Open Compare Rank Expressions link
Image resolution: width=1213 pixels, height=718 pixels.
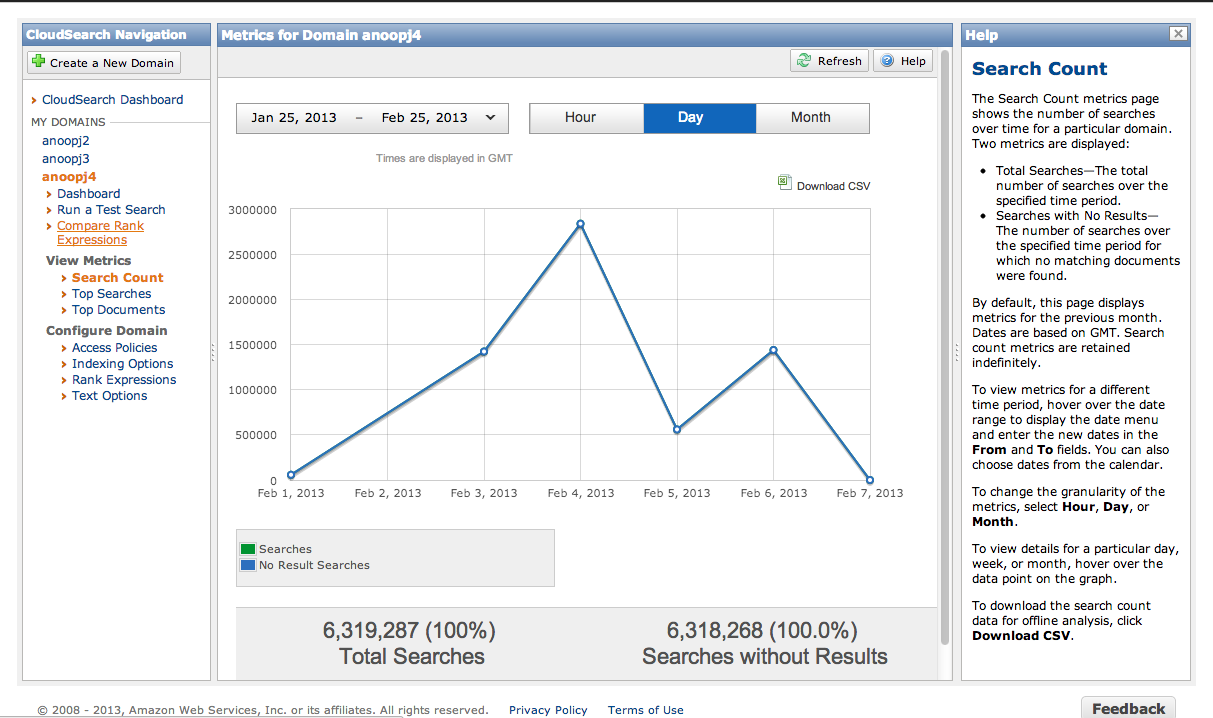pyautogui.click(x=100, y=233)
